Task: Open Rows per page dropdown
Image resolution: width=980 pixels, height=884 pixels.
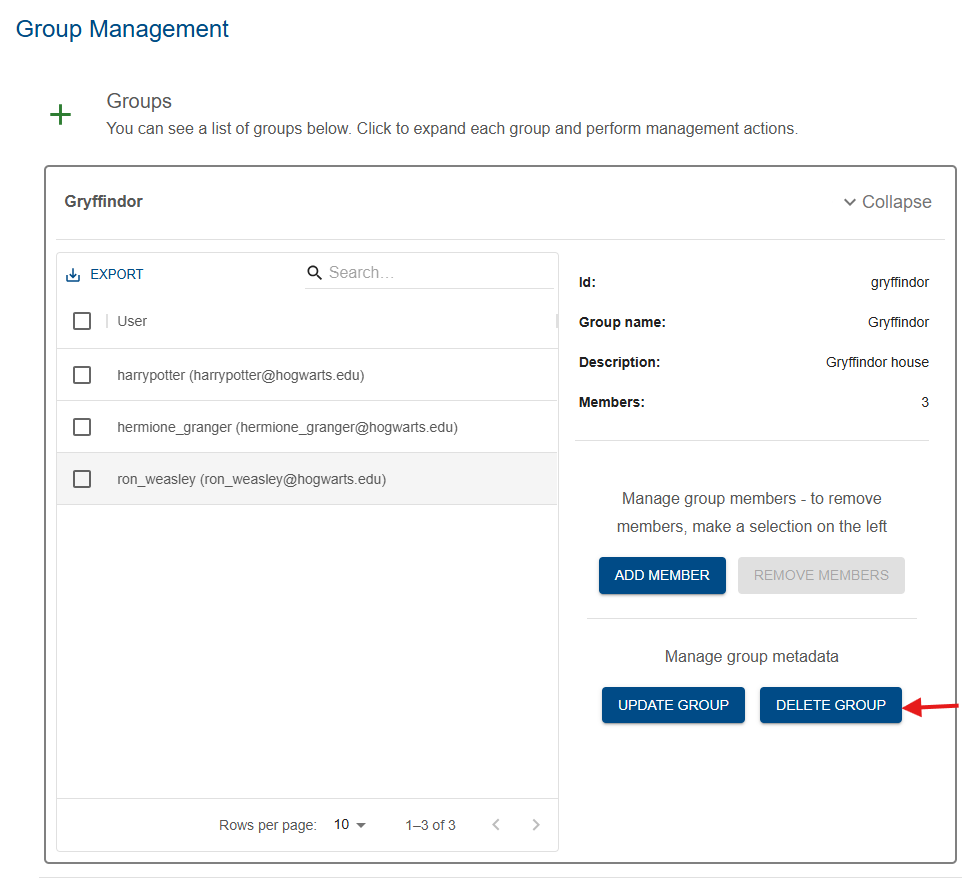Action: tap(349, 825)
